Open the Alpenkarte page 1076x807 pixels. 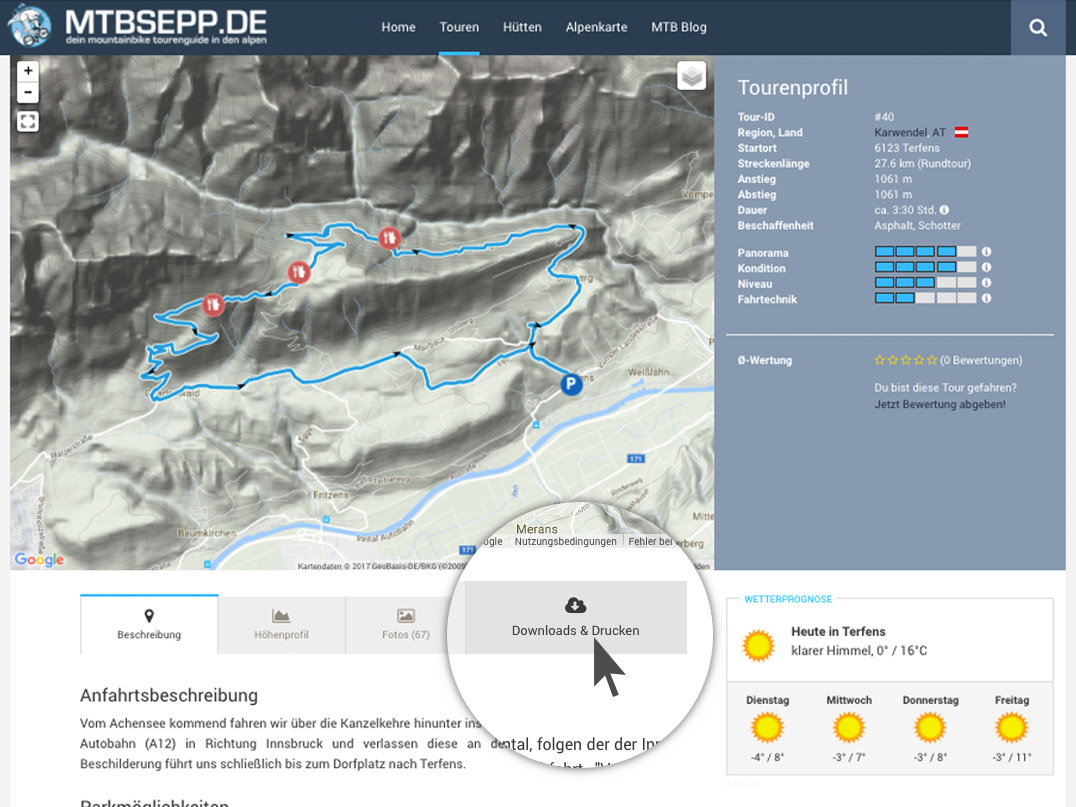tap(596, 27)
